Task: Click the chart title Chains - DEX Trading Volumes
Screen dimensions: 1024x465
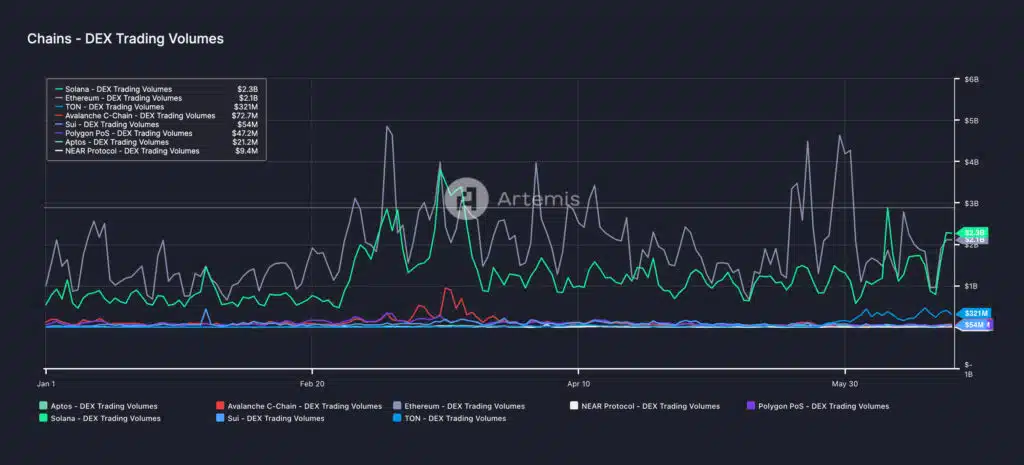Action: 125,39
